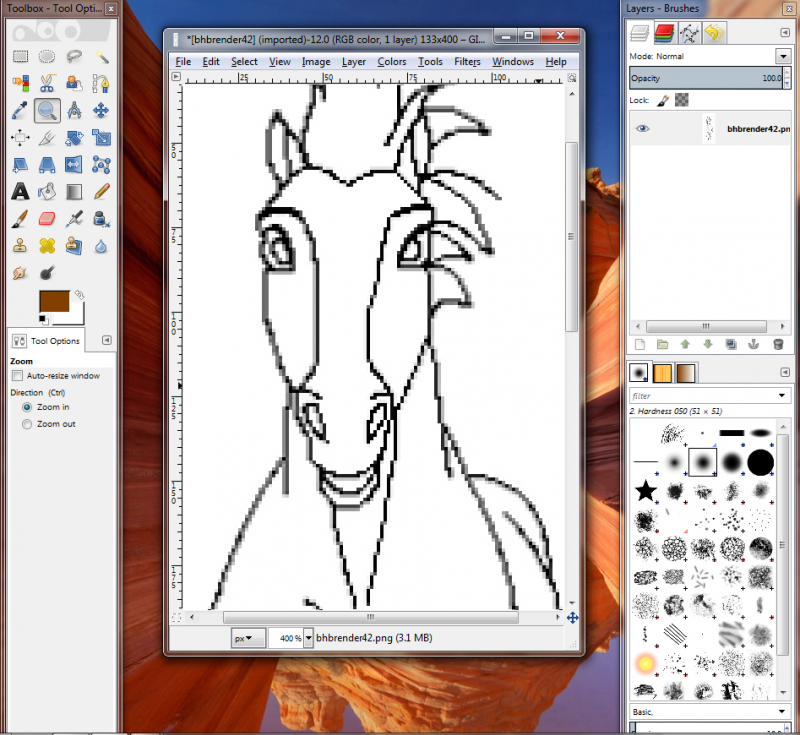Expand the brush filter dropdown
This screenshot has height=735, width=800.
pos(782,395)
